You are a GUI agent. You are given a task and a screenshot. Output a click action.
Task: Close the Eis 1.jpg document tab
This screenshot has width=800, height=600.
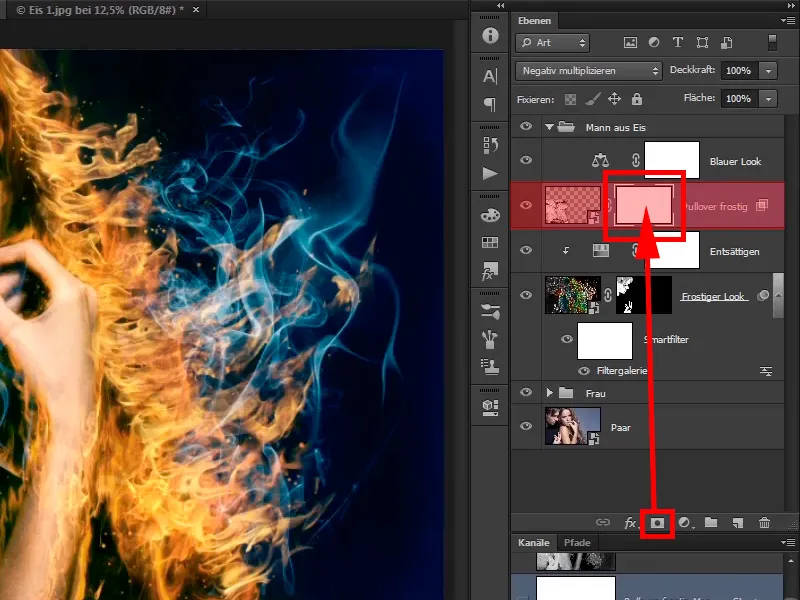[x=196, y=10]
